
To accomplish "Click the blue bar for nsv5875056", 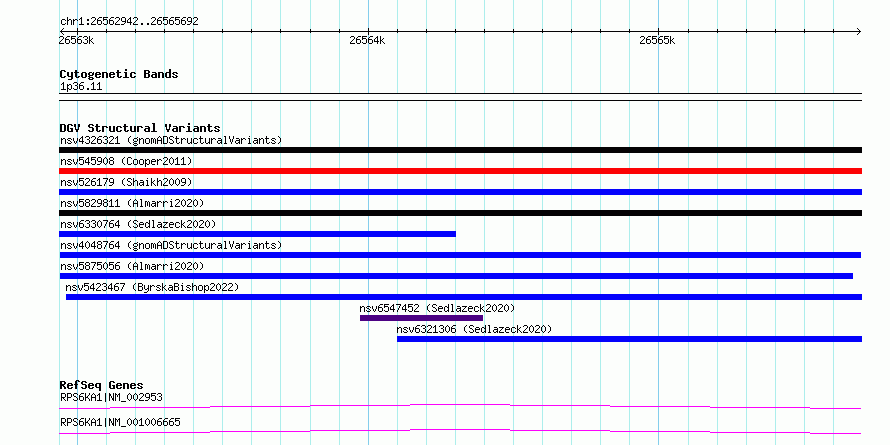I will point(456,276).
